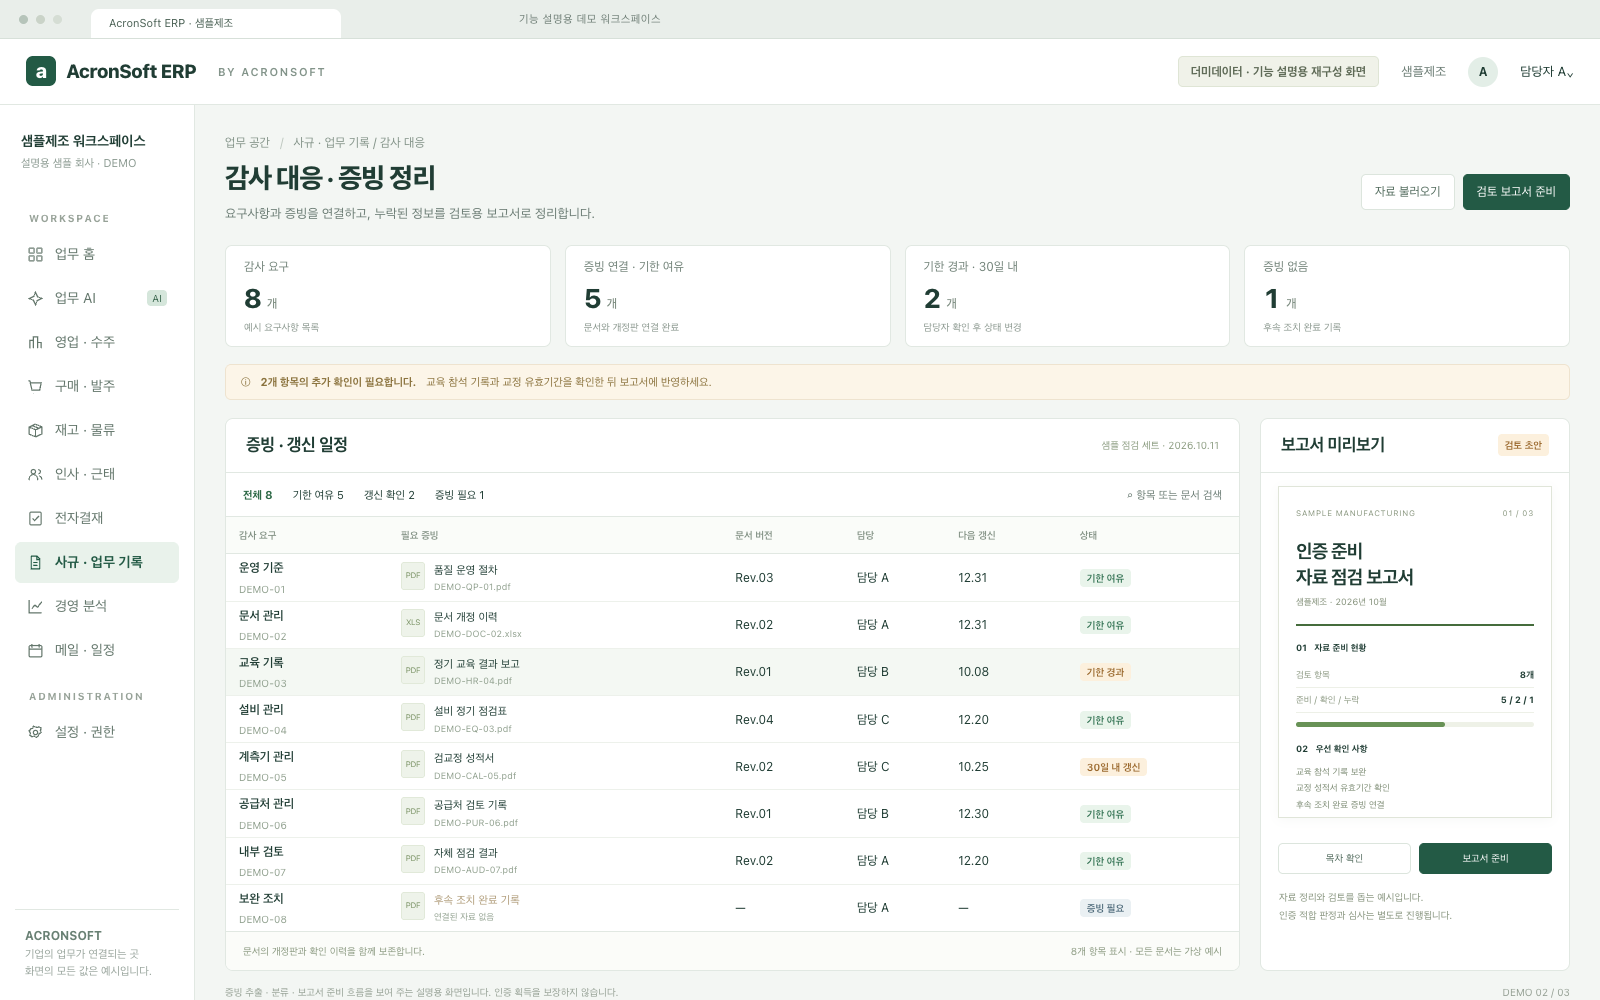This screenshot has width=1600, height=1000.
Task: Open the 담당자 A user dropdown
Action: coord(1546,72)
